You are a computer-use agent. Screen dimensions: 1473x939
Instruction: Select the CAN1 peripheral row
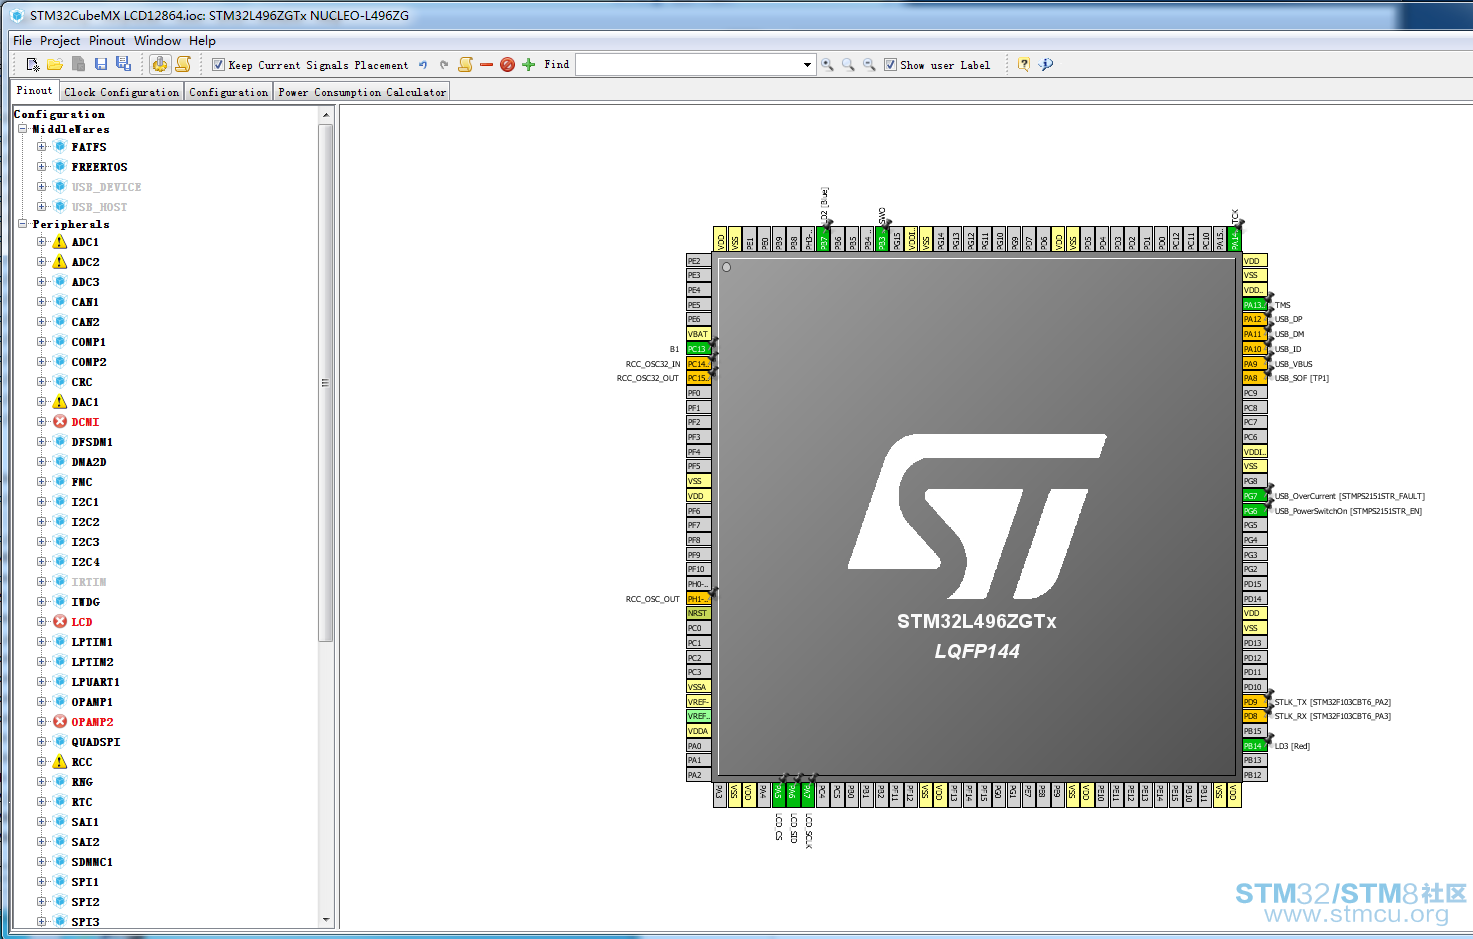point(85,302)
